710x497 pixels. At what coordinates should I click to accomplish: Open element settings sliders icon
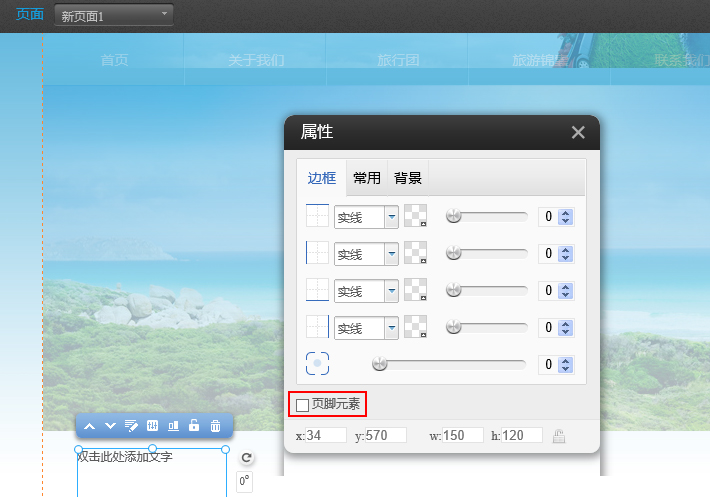click(152, 426)
